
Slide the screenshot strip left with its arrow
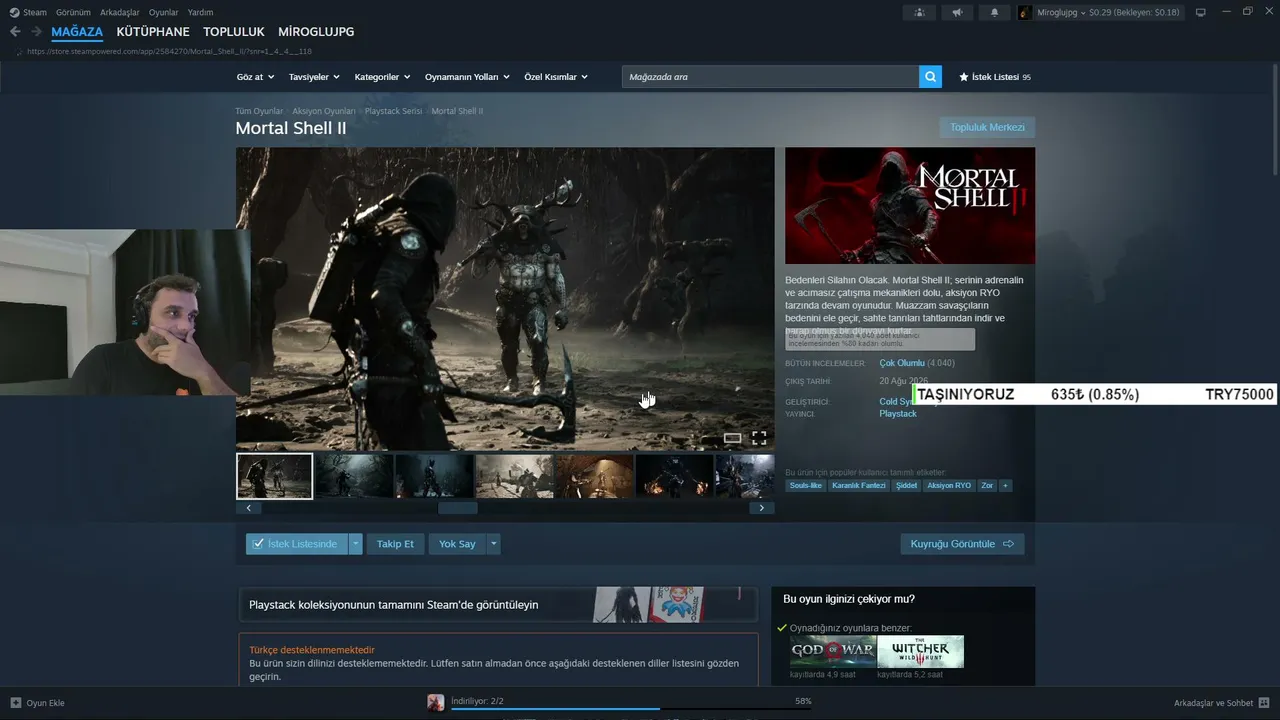[248, 508]
